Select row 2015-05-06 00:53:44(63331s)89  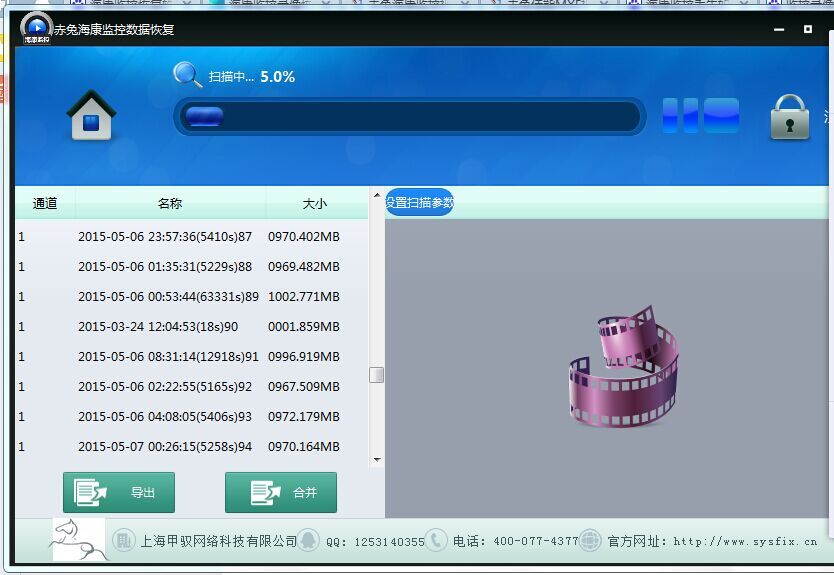[x=191, y=297]
